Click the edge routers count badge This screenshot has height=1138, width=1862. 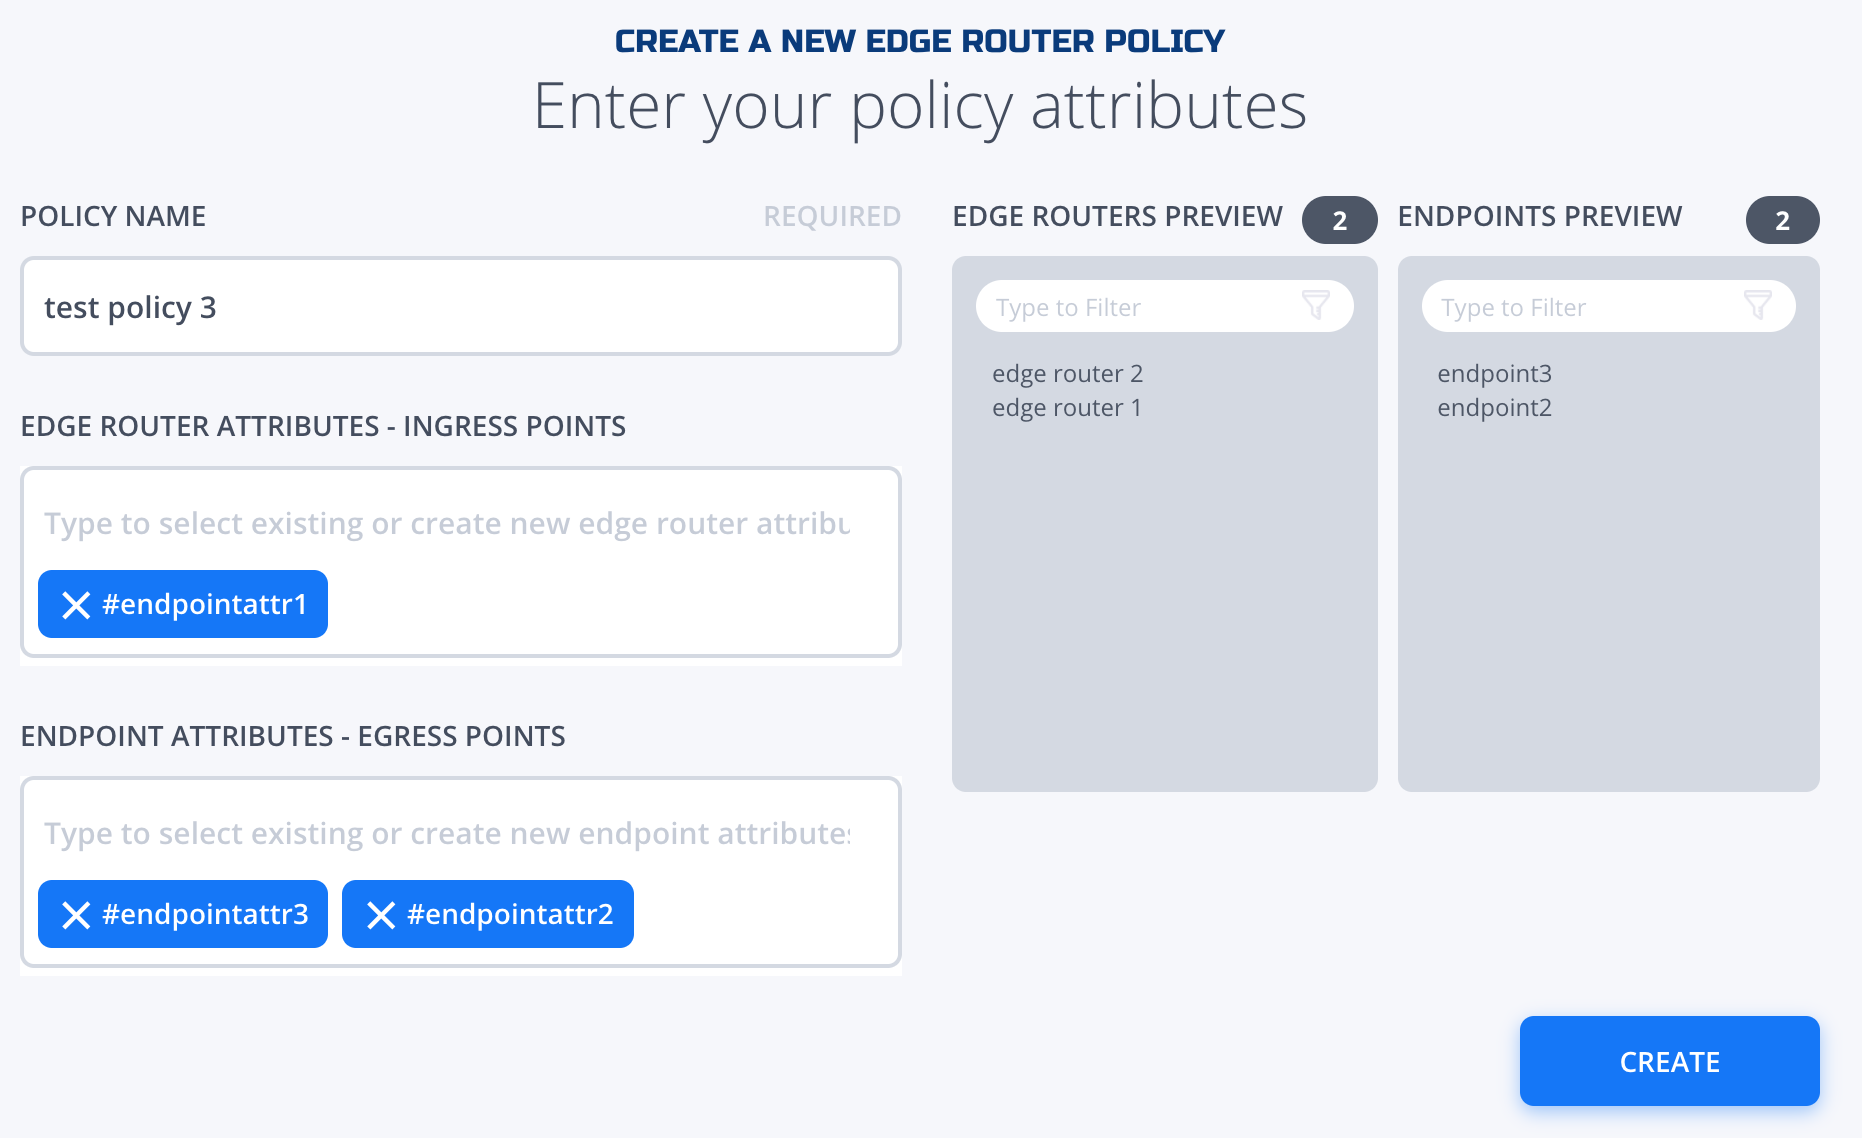pyautogui.click(x=1340, y=220)
